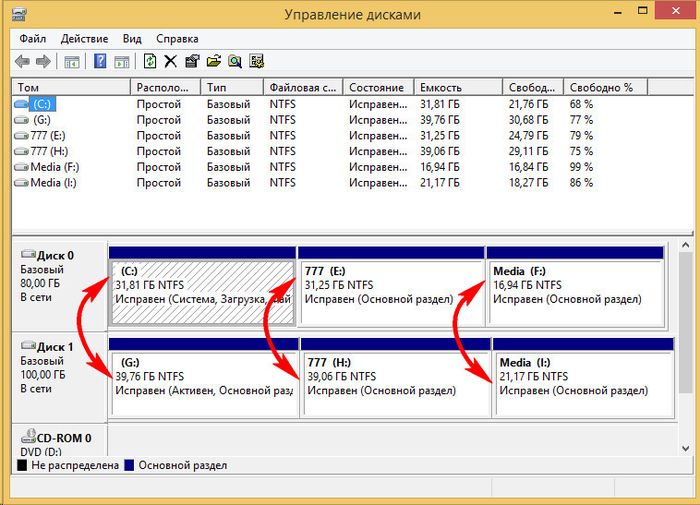The image size is (700, 505).
Task: Sort by the Том column header
Action: [71, 88]
